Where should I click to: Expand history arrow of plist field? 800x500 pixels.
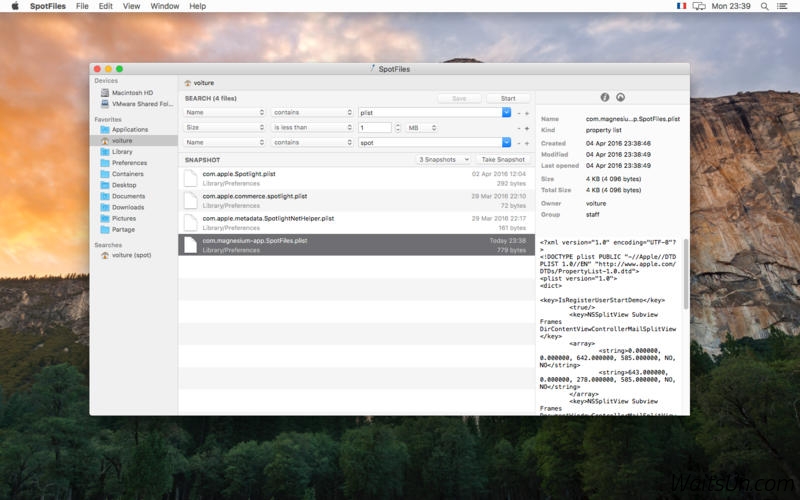point(506,112)
